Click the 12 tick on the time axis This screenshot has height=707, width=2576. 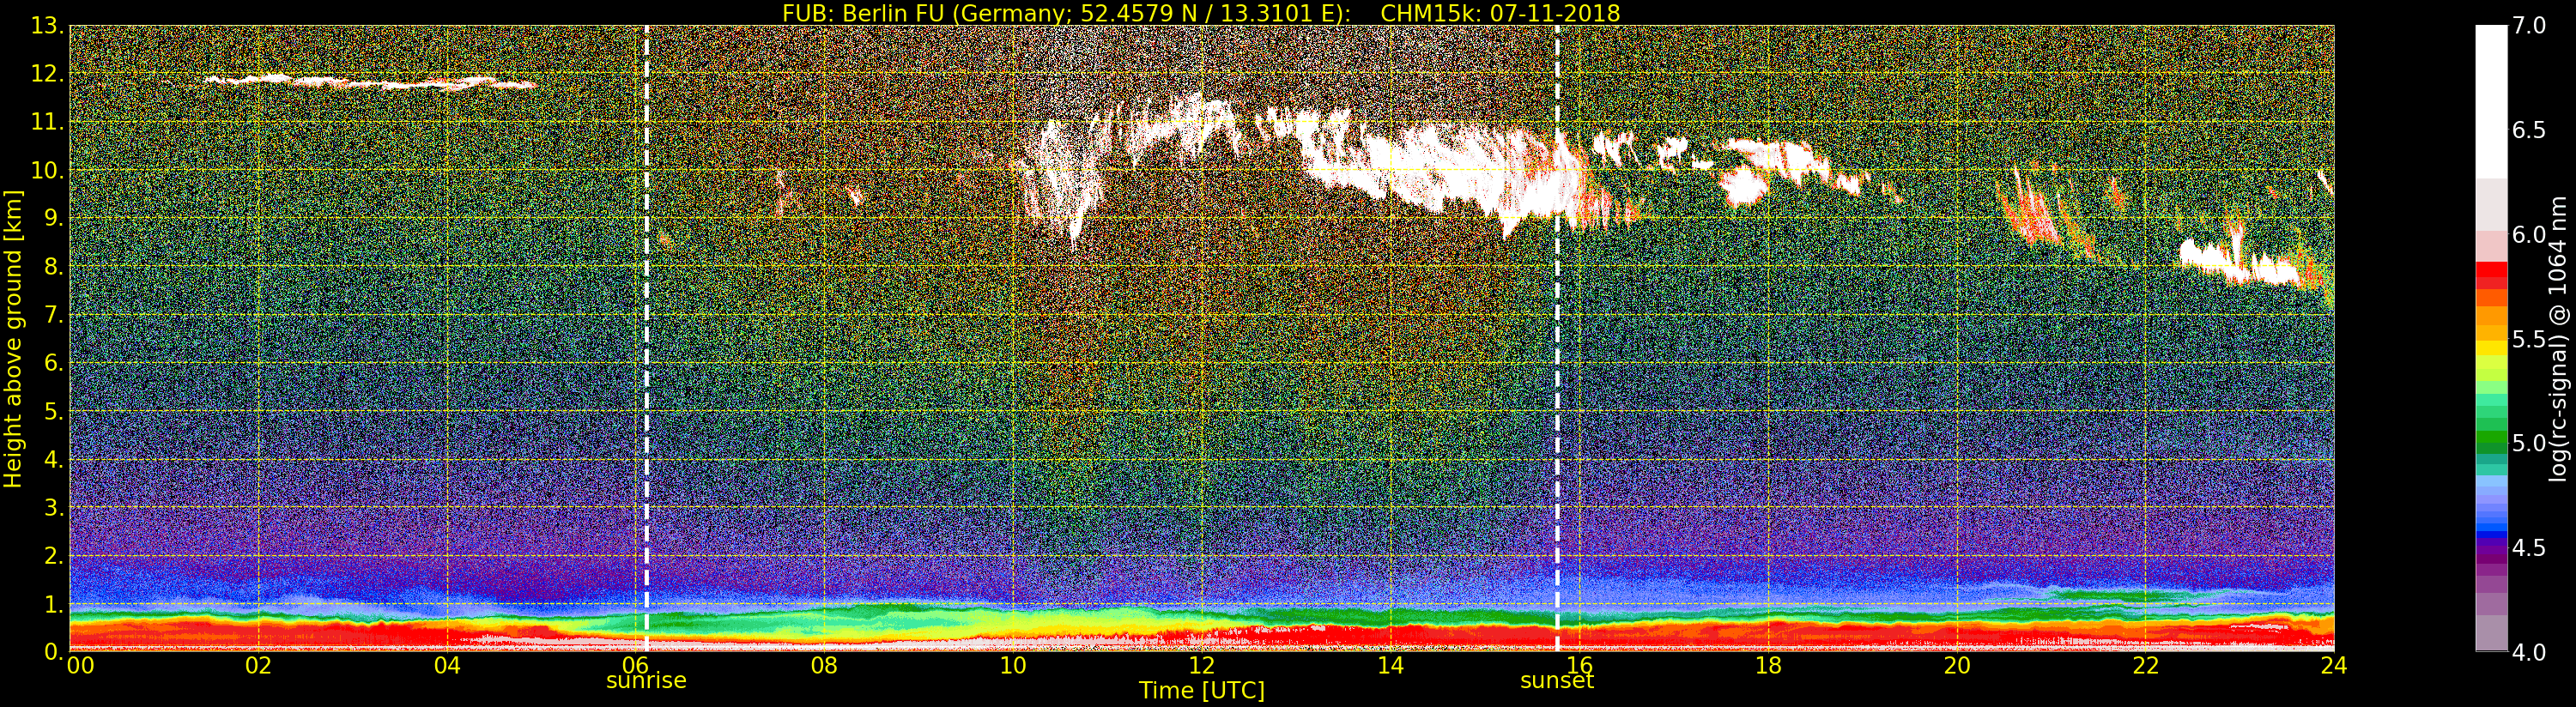click(x=1201, y=666)
